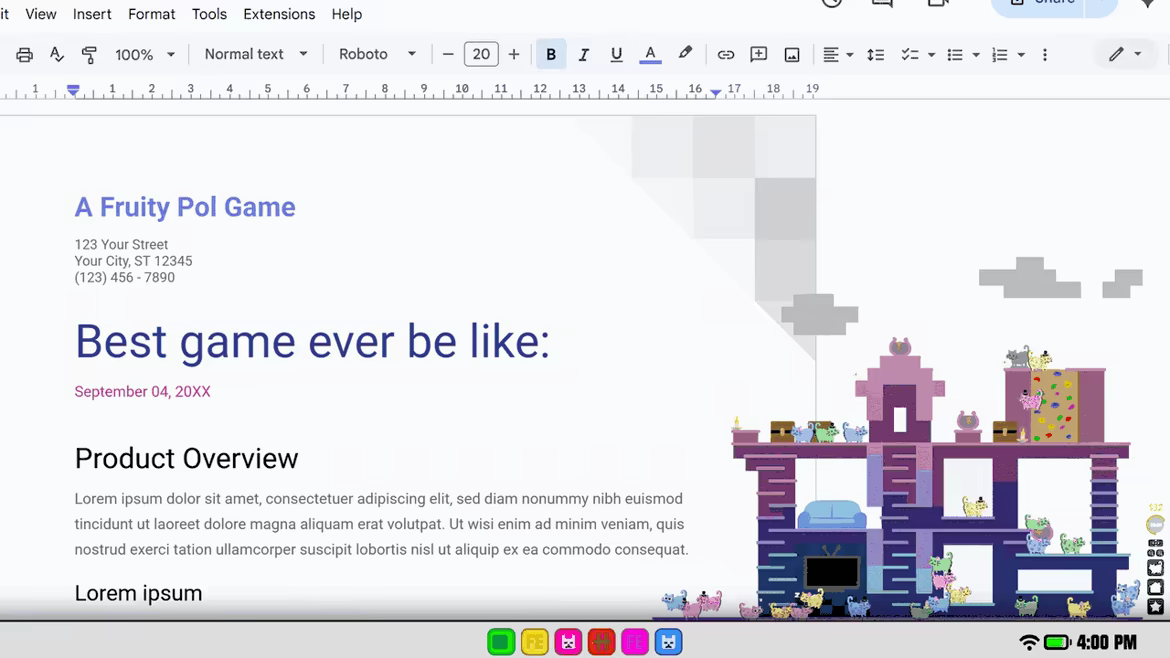Print the document using the printer icon
This screenshot has height=658, width=1170.
tap(25, 54)
